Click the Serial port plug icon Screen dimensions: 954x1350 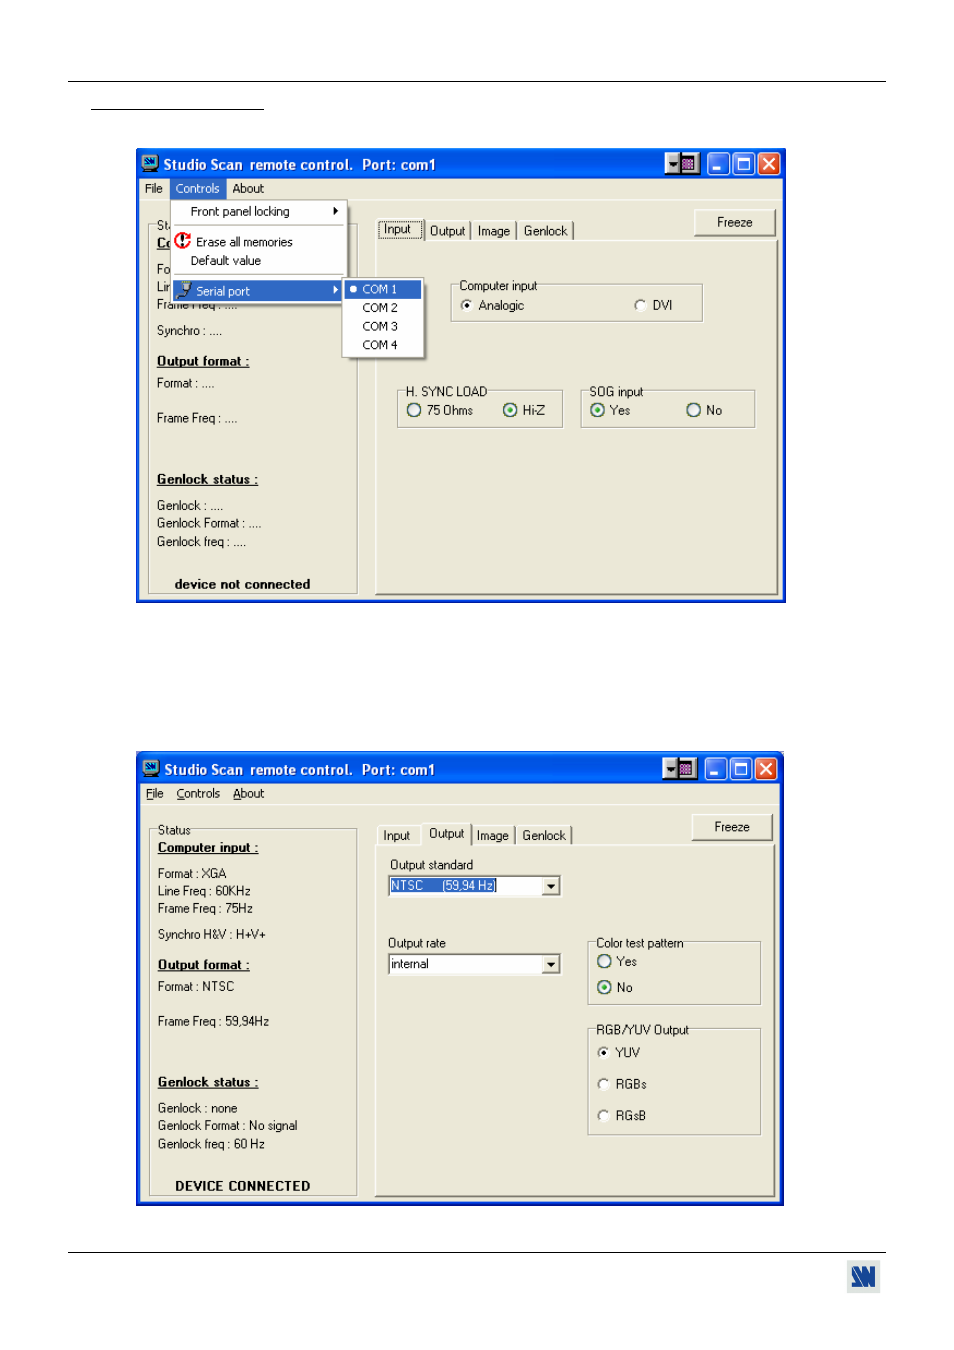pos(185,290)
